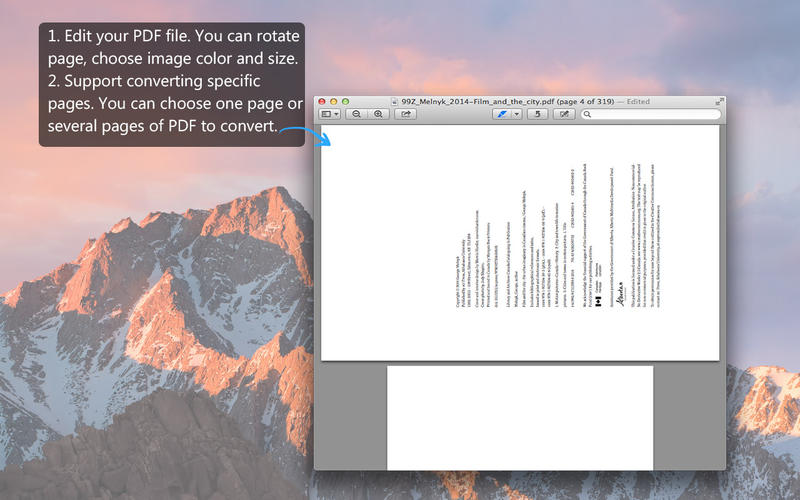Viewport: 800px width, 500px height.
Task: Click the PDF document proxy icon in title
Action: 394,102
